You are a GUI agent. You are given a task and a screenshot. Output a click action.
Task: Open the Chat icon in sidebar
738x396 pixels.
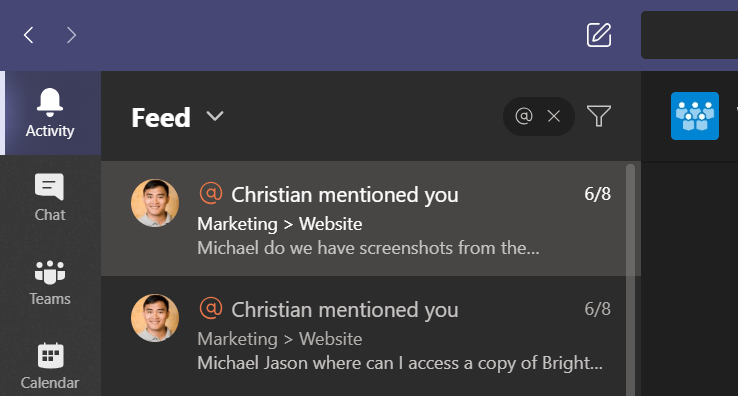click(x=49, y=186)
